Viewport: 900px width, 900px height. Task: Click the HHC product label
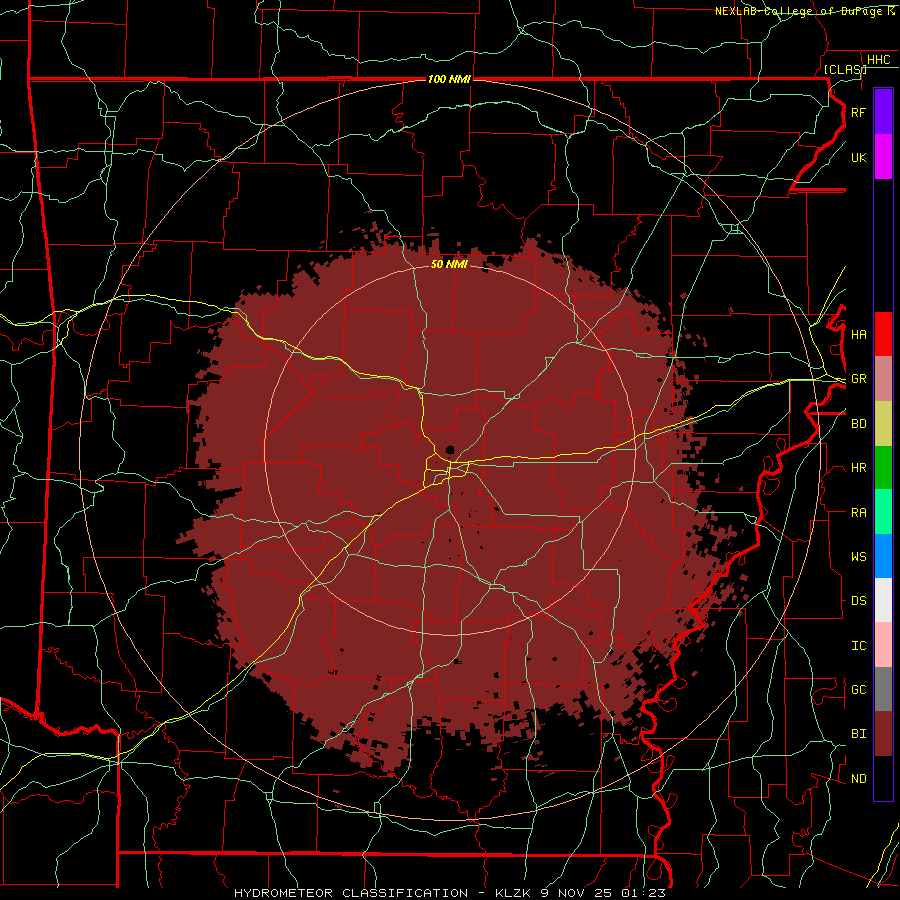878,60
